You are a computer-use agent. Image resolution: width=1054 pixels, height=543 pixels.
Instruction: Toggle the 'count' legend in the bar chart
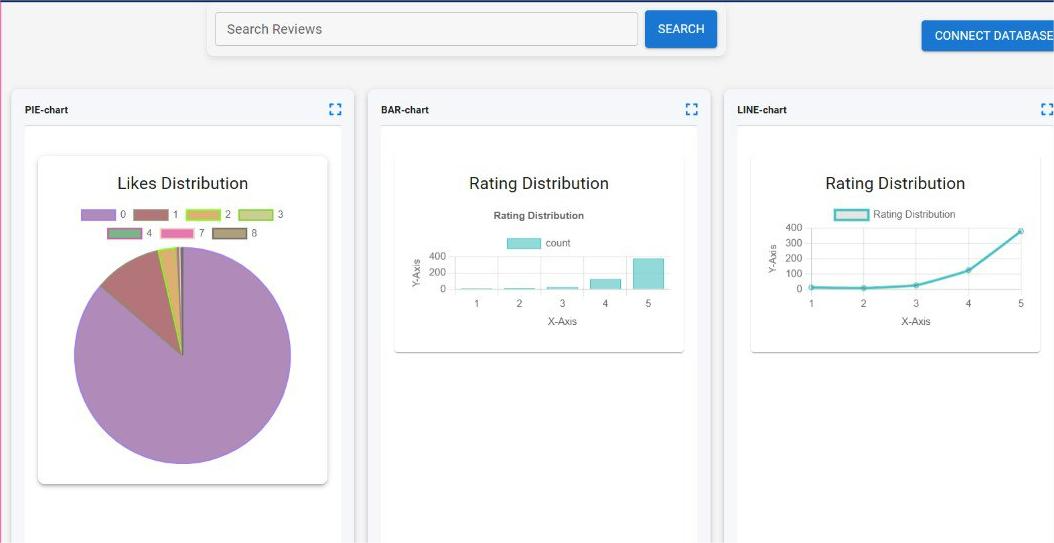pos(524,243)
